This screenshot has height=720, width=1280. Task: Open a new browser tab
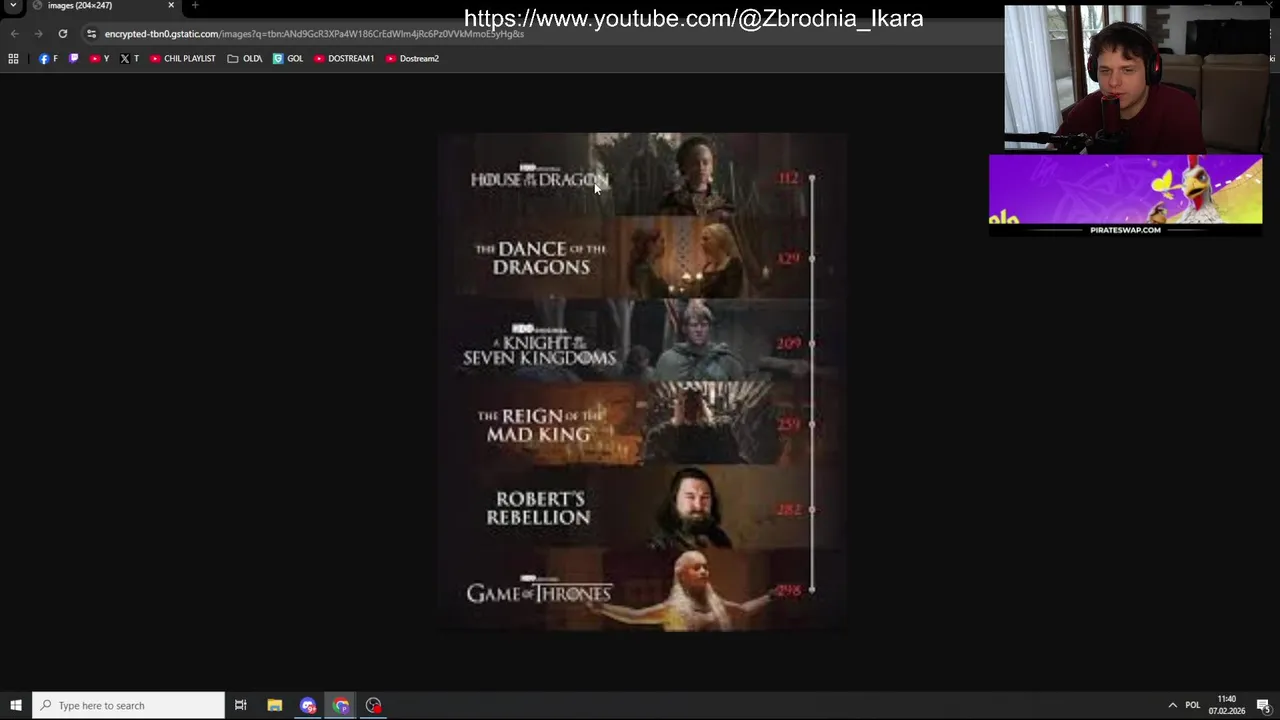195,5
